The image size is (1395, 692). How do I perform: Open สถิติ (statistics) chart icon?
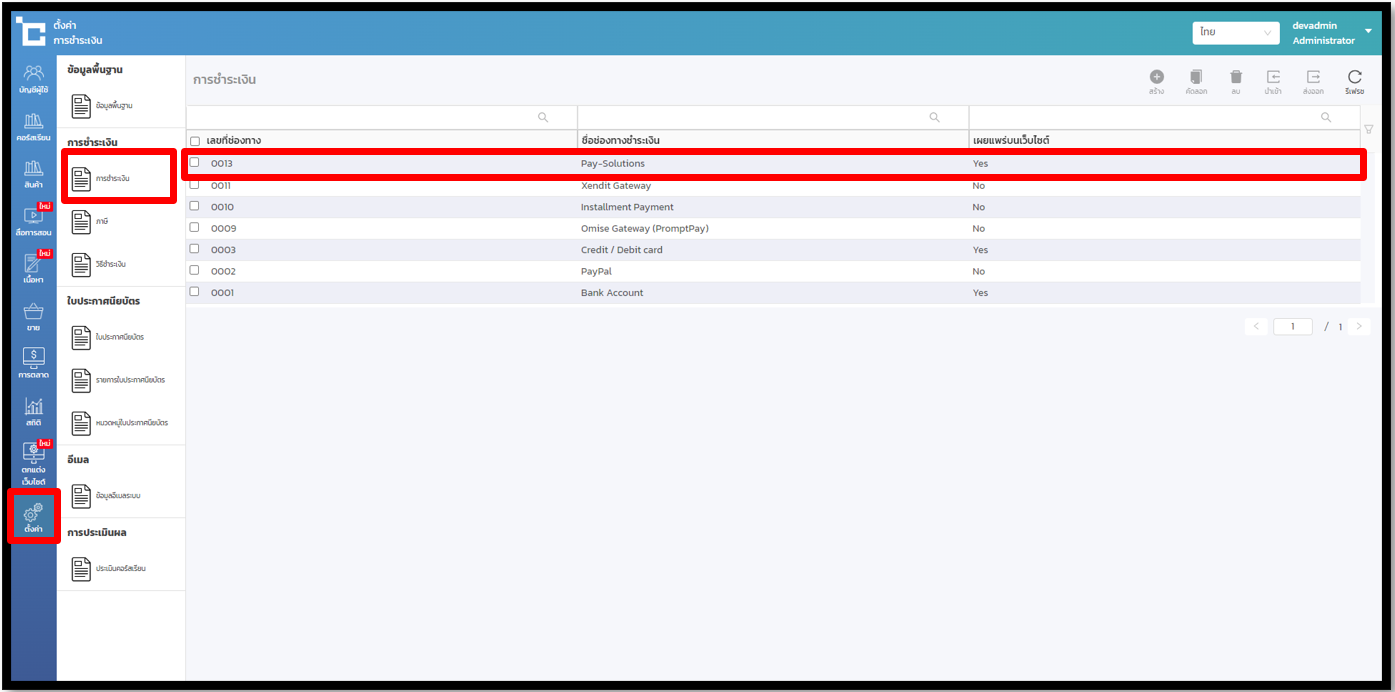[x=34, y=410]
